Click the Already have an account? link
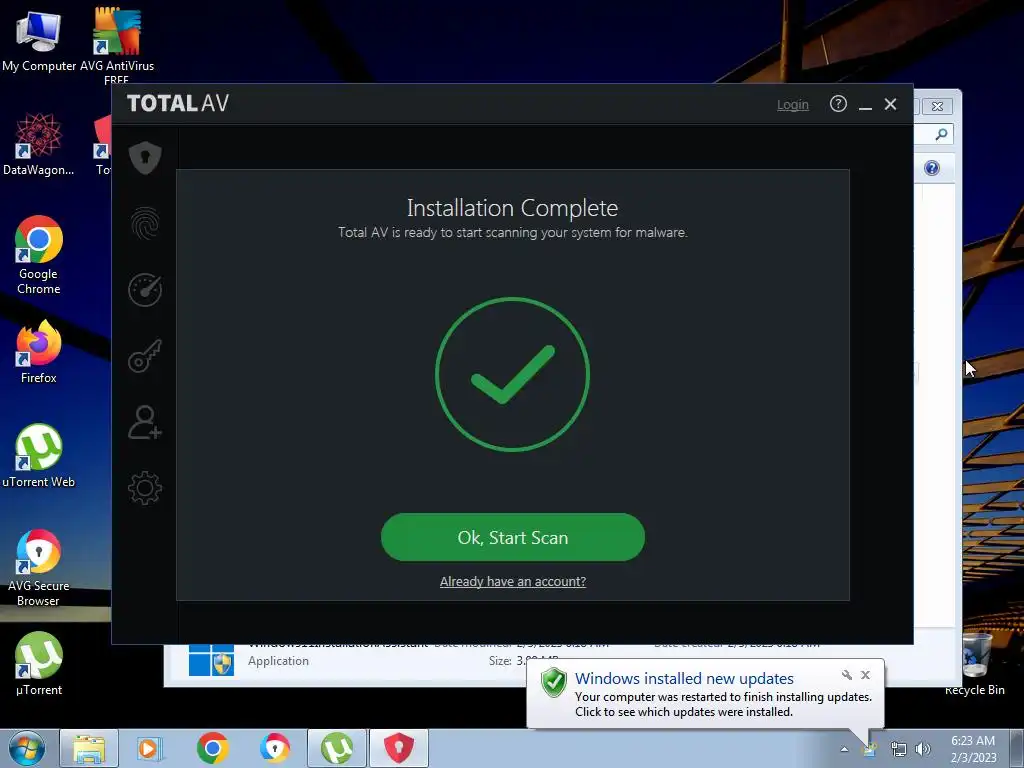Viewport: 1024px width, 768px height. point(513,581)
